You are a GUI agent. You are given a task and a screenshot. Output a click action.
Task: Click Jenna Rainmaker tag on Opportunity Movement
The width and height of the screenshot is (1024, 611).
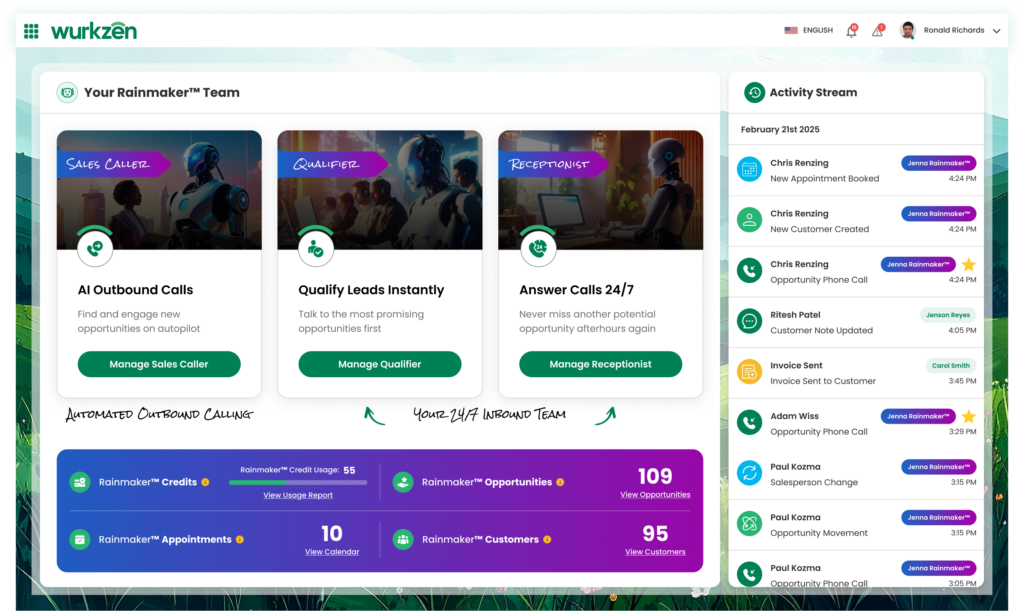(x=938, y=518)
